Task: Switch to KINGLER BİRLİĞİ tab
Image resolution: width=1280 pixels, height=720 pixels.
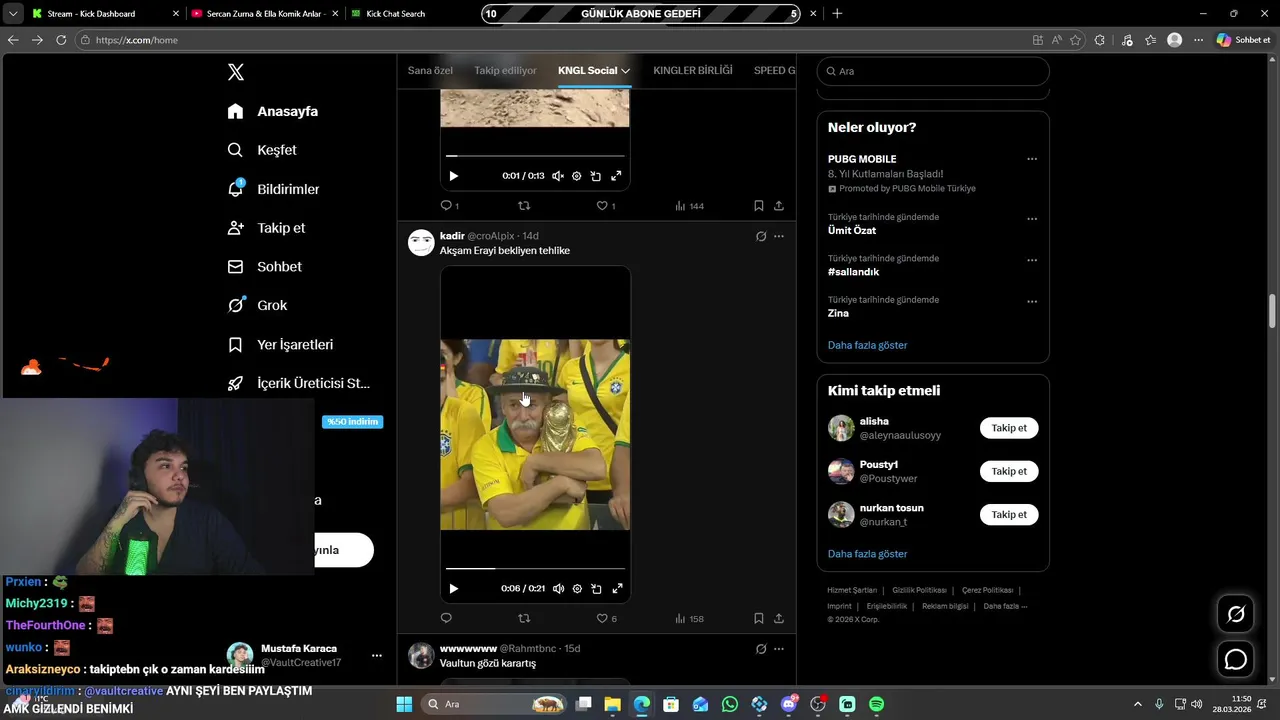Action: [x=693, y=71]
